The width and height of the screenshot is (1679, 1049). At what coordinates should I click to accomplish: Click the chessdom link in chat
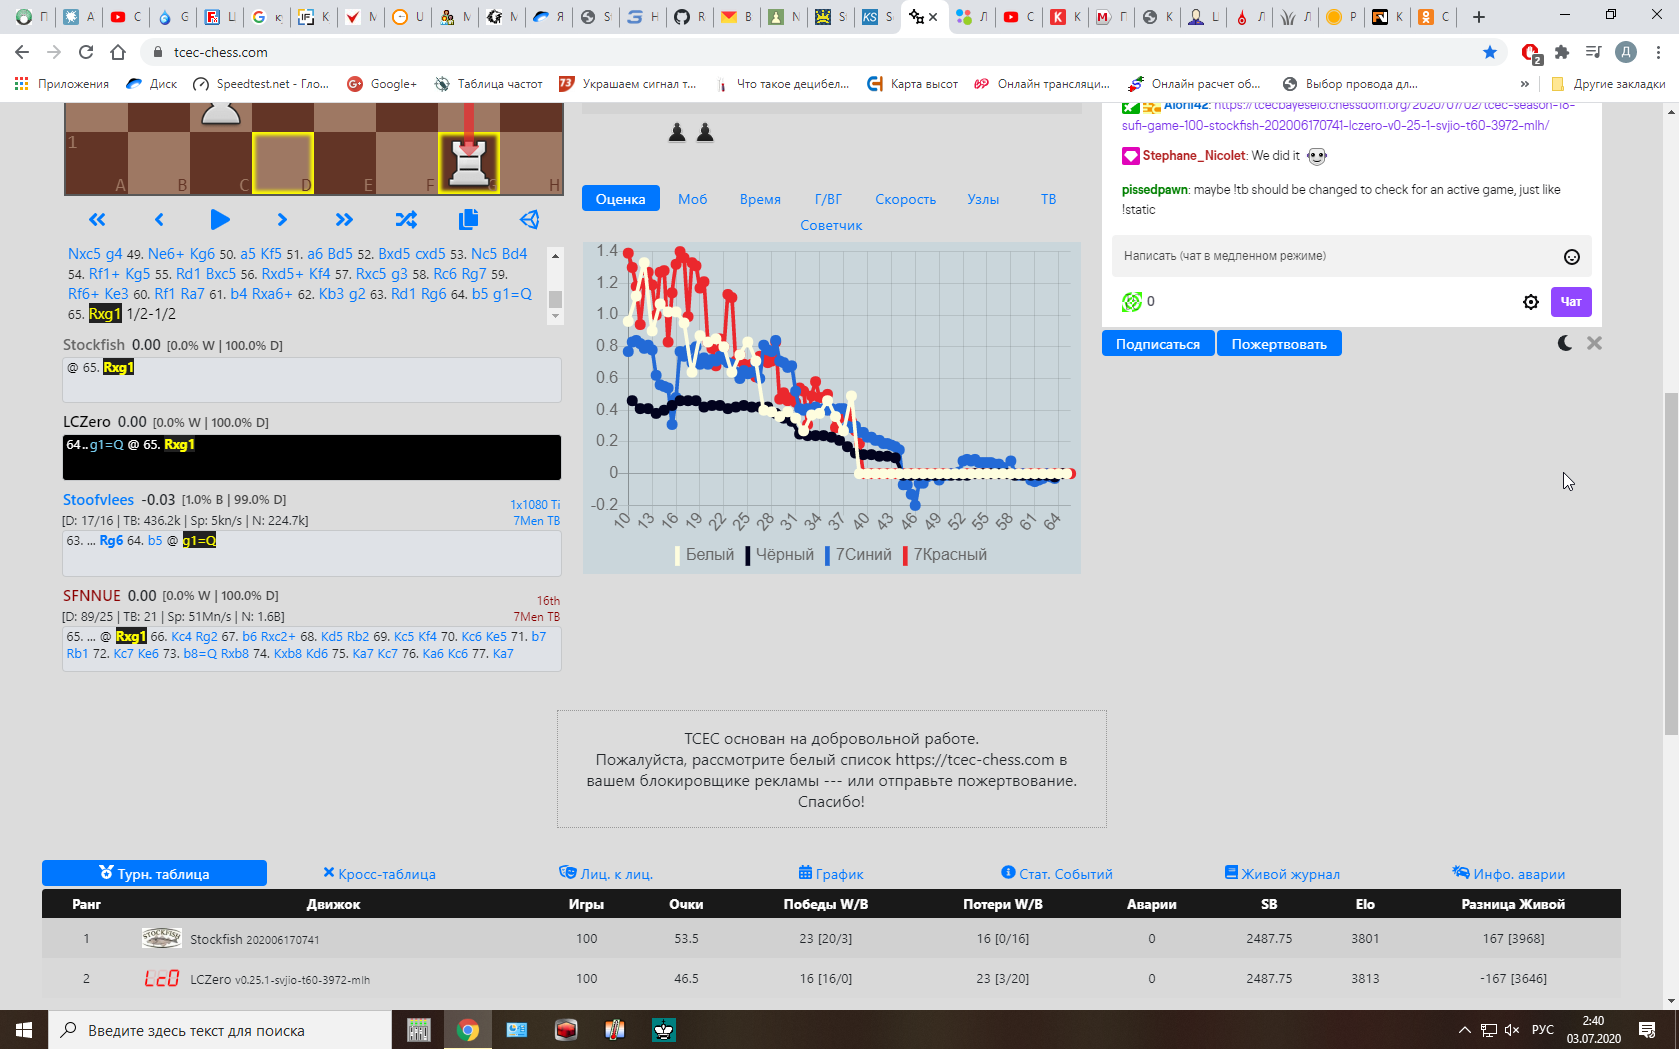pyautogui.click(x=1349, y=115)
